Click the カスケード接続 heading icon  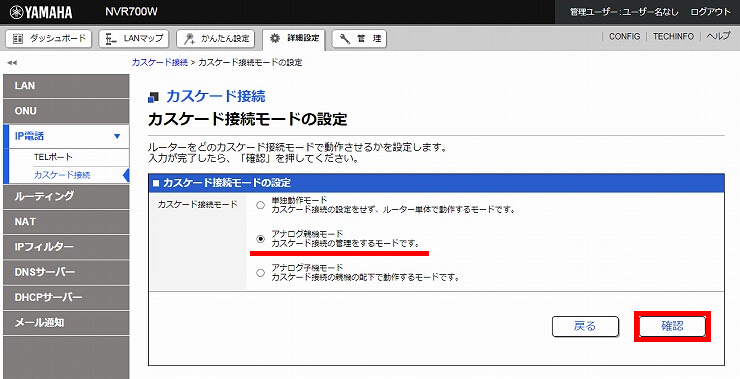[x=153, y=97]
